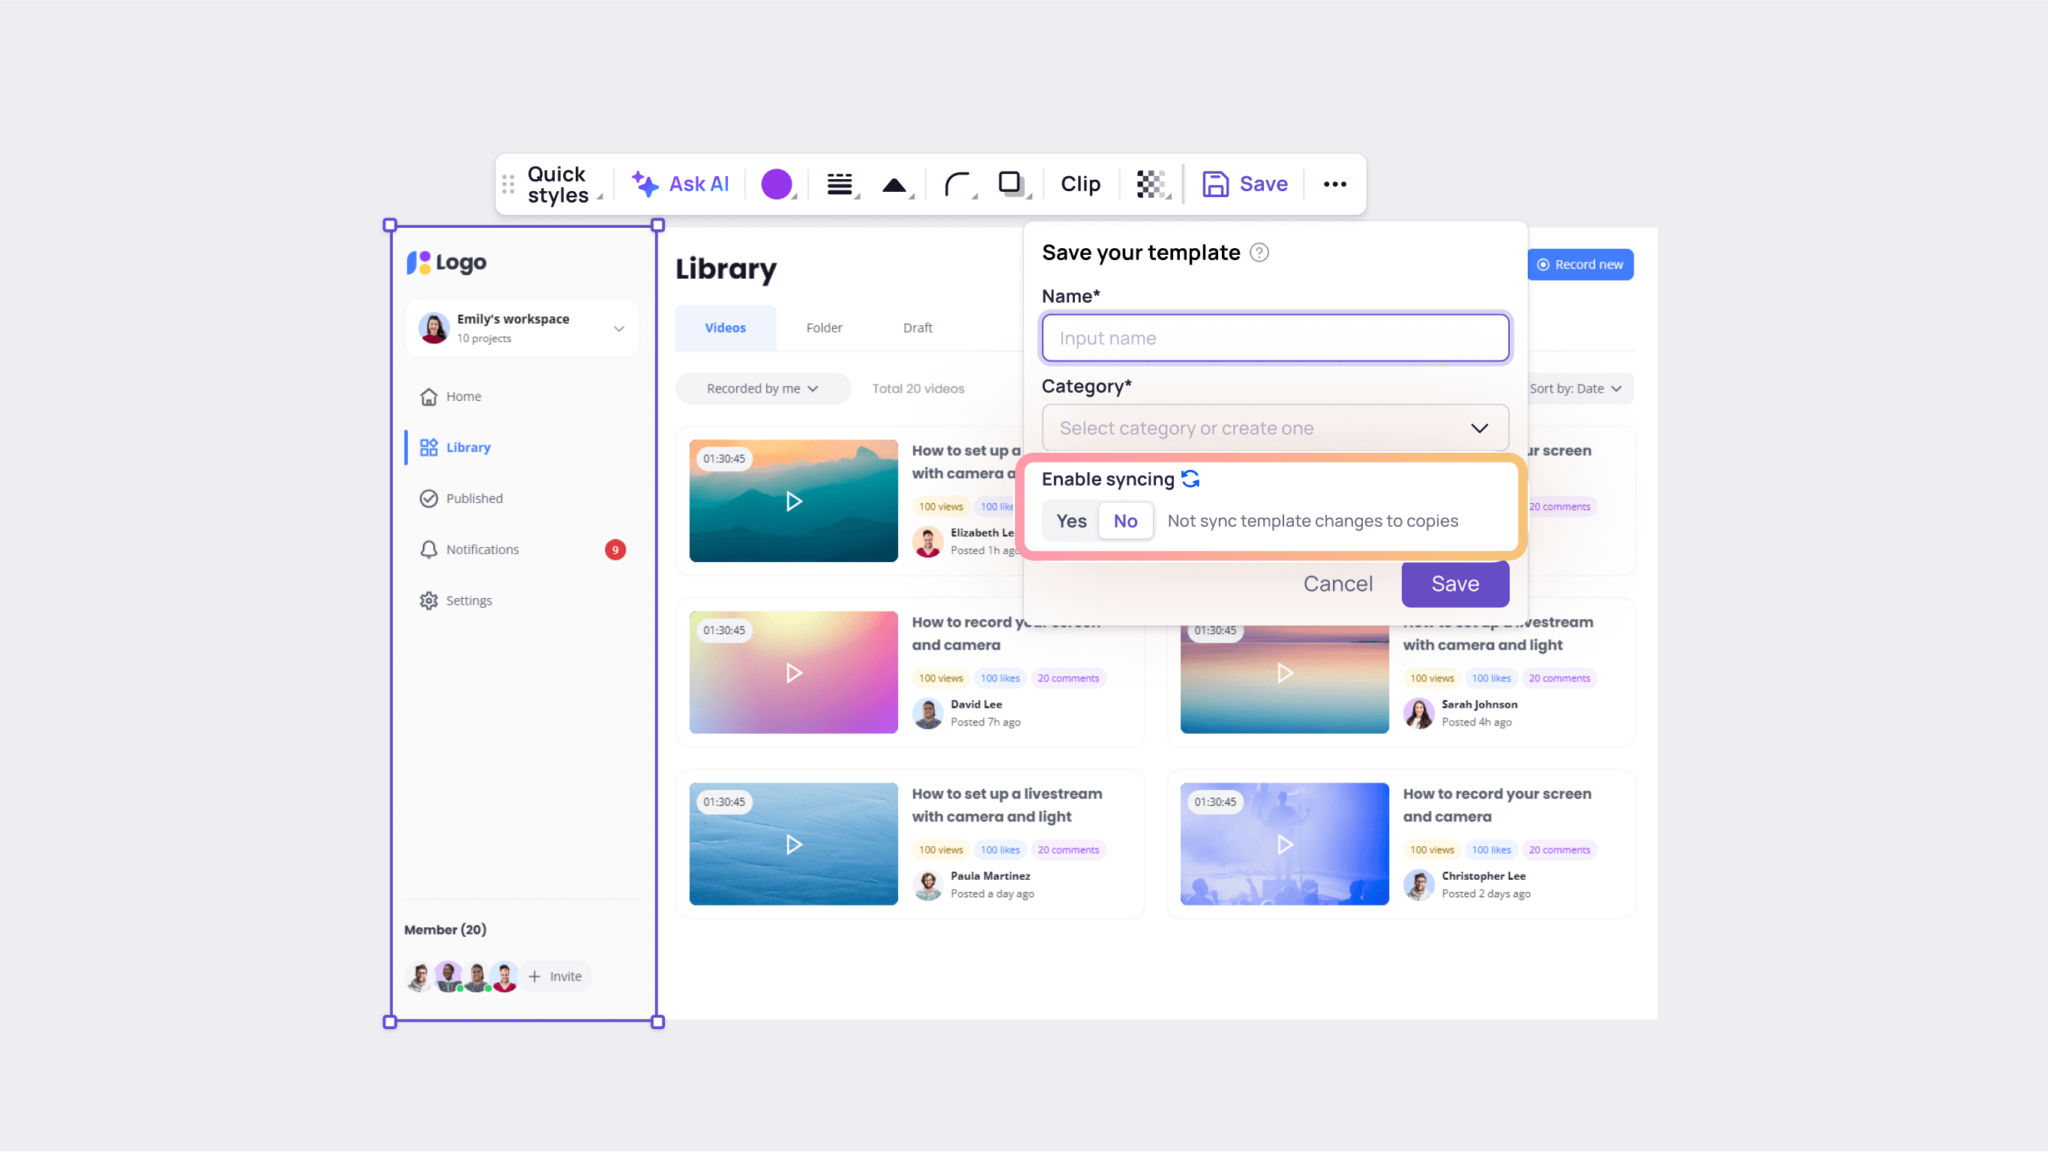Click the Ask AI sparkle icon
The width and height of the screenshot is (2048, 1152).
coord(644,183)
